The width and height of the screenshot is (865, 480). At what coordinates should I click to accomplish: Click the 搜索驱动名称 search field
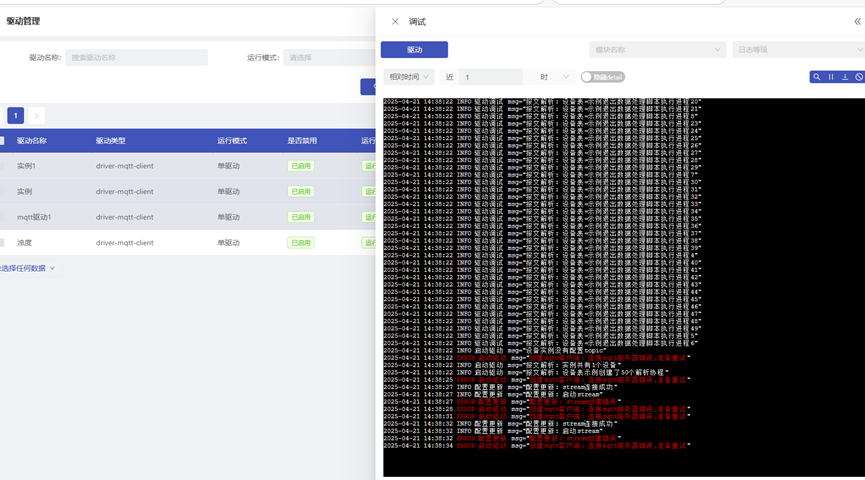pos(136,58)
